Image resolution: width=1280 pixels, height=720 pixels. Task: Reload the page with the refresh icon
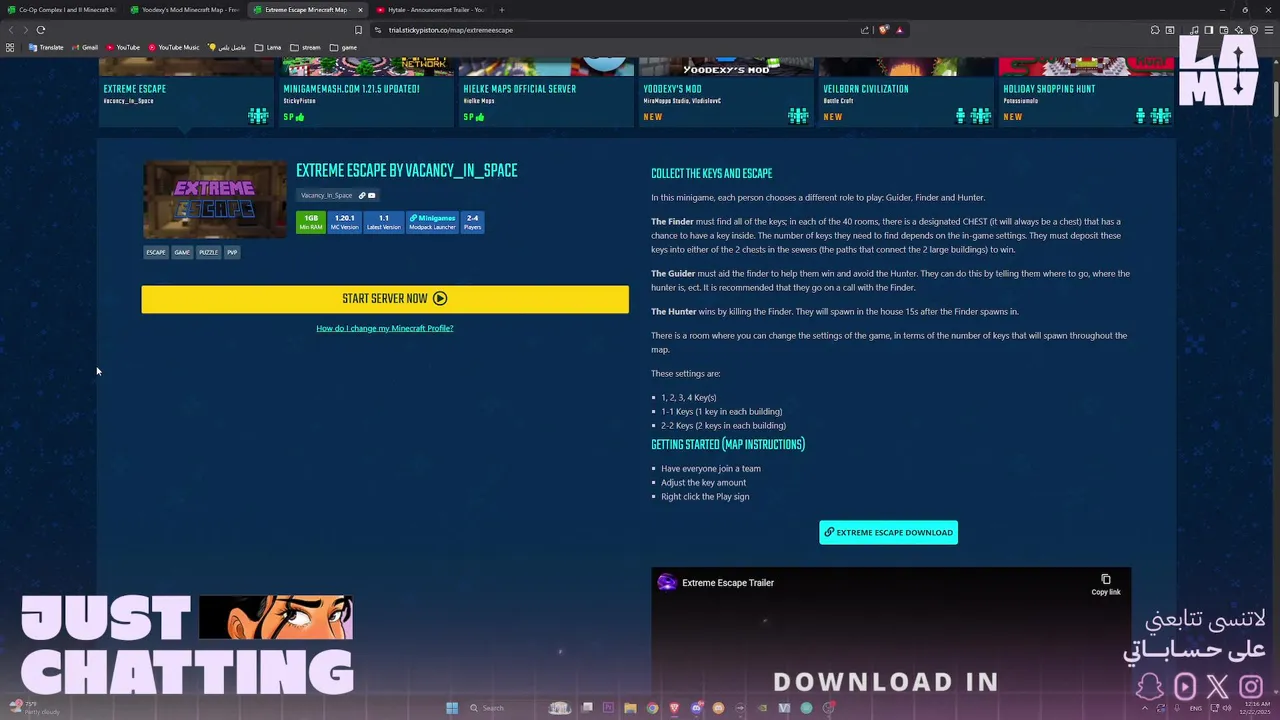click(41, 30)
